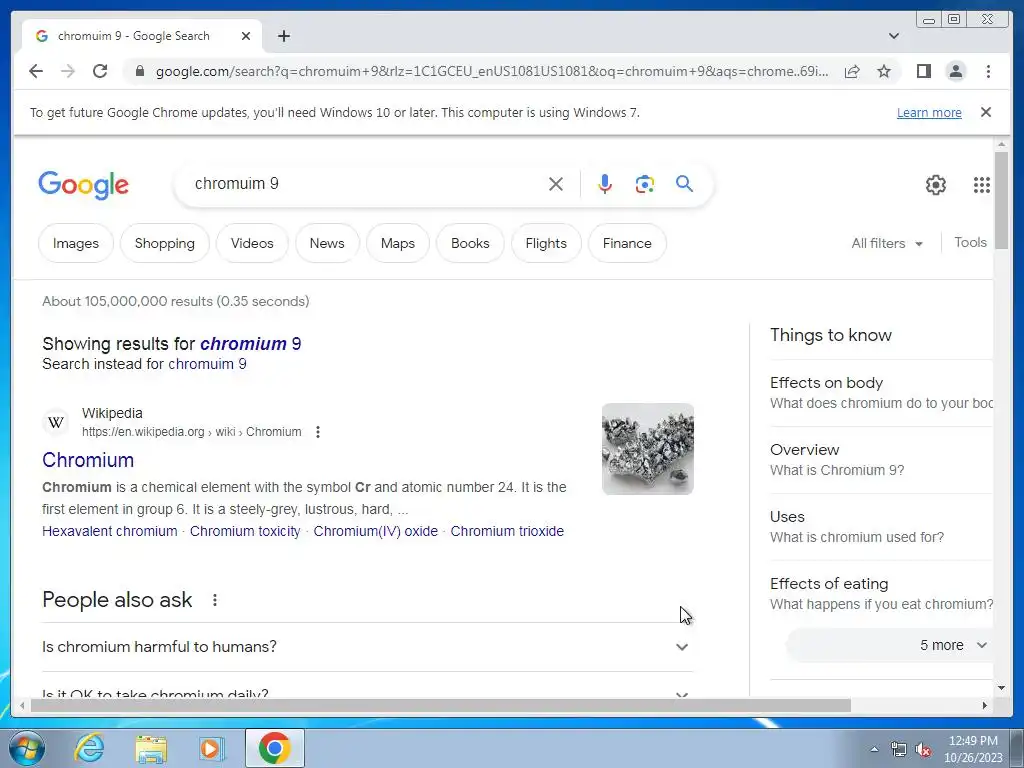Image resolution: width=1024 pixels, height=768 pixels.
Task: Submit search with magnifier icon
Action: click(x=684, y=184)
